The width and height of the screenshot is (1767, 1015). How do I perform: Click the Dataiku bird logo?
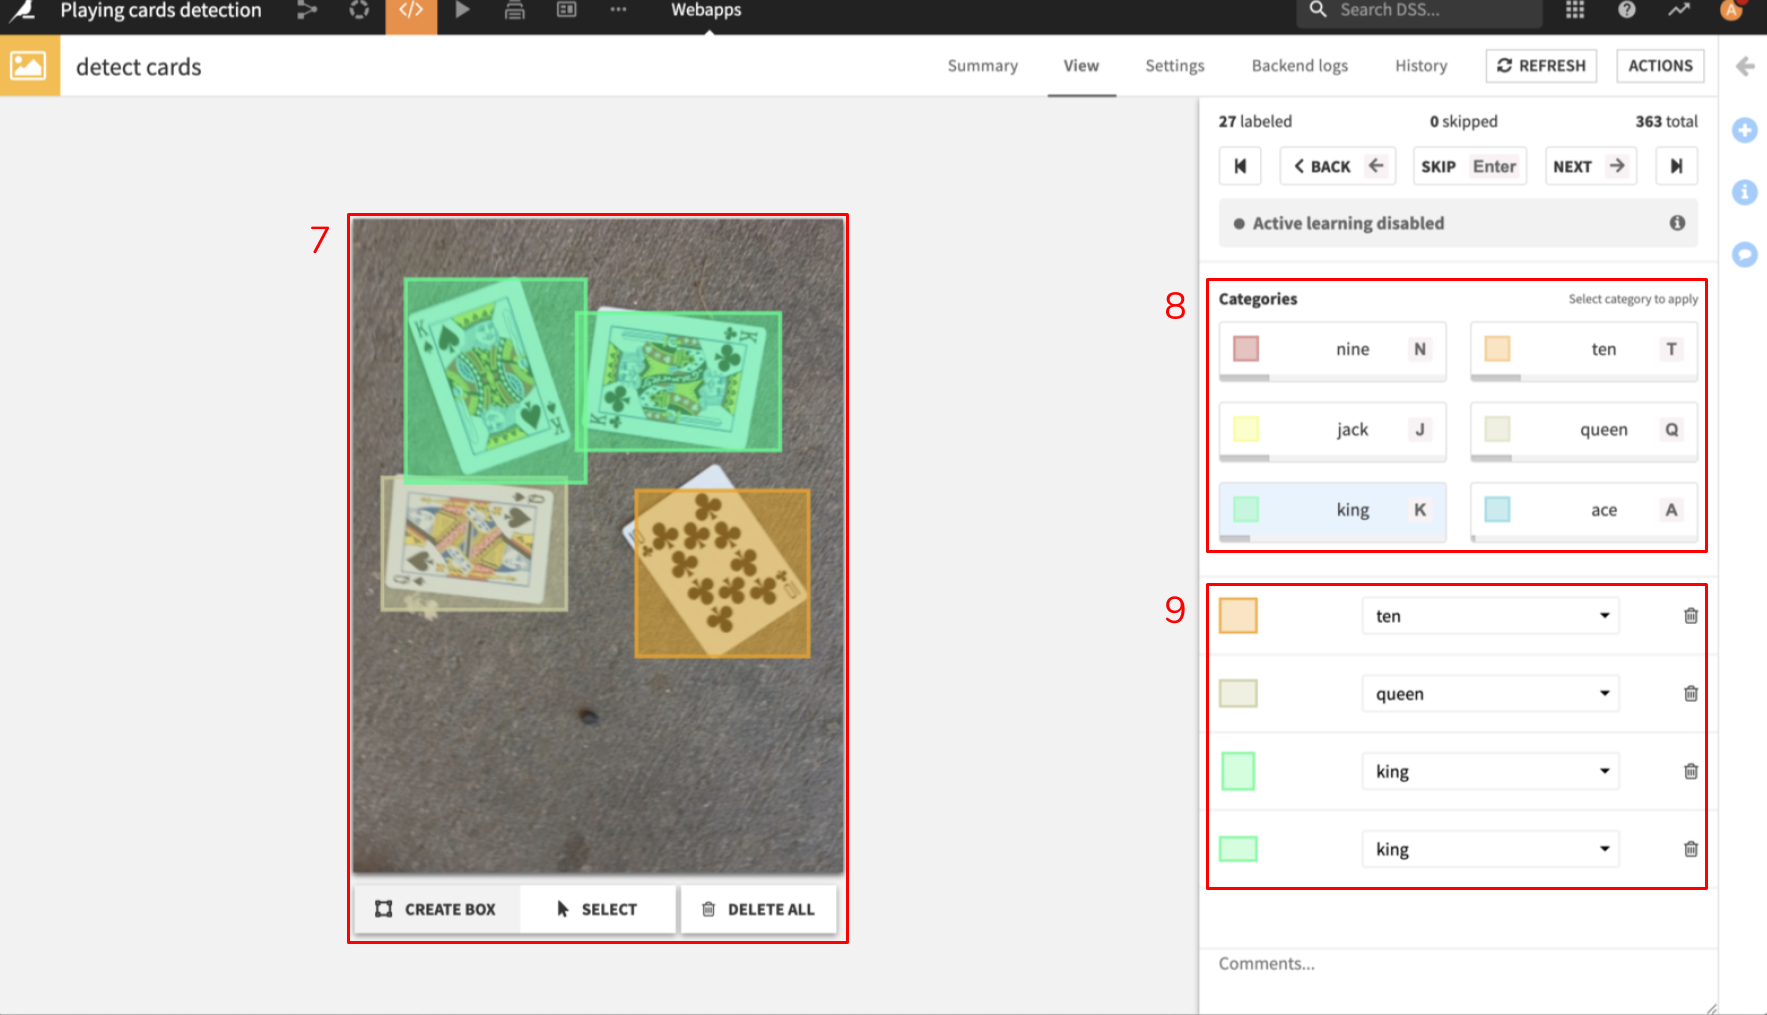click(23, 11)
